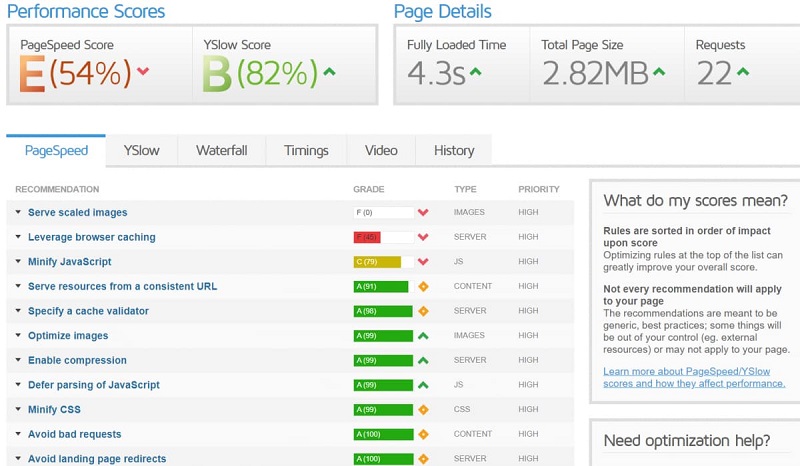
Task: Click the green arrow next to Fully Loaded Time
Action: [476, 71]
